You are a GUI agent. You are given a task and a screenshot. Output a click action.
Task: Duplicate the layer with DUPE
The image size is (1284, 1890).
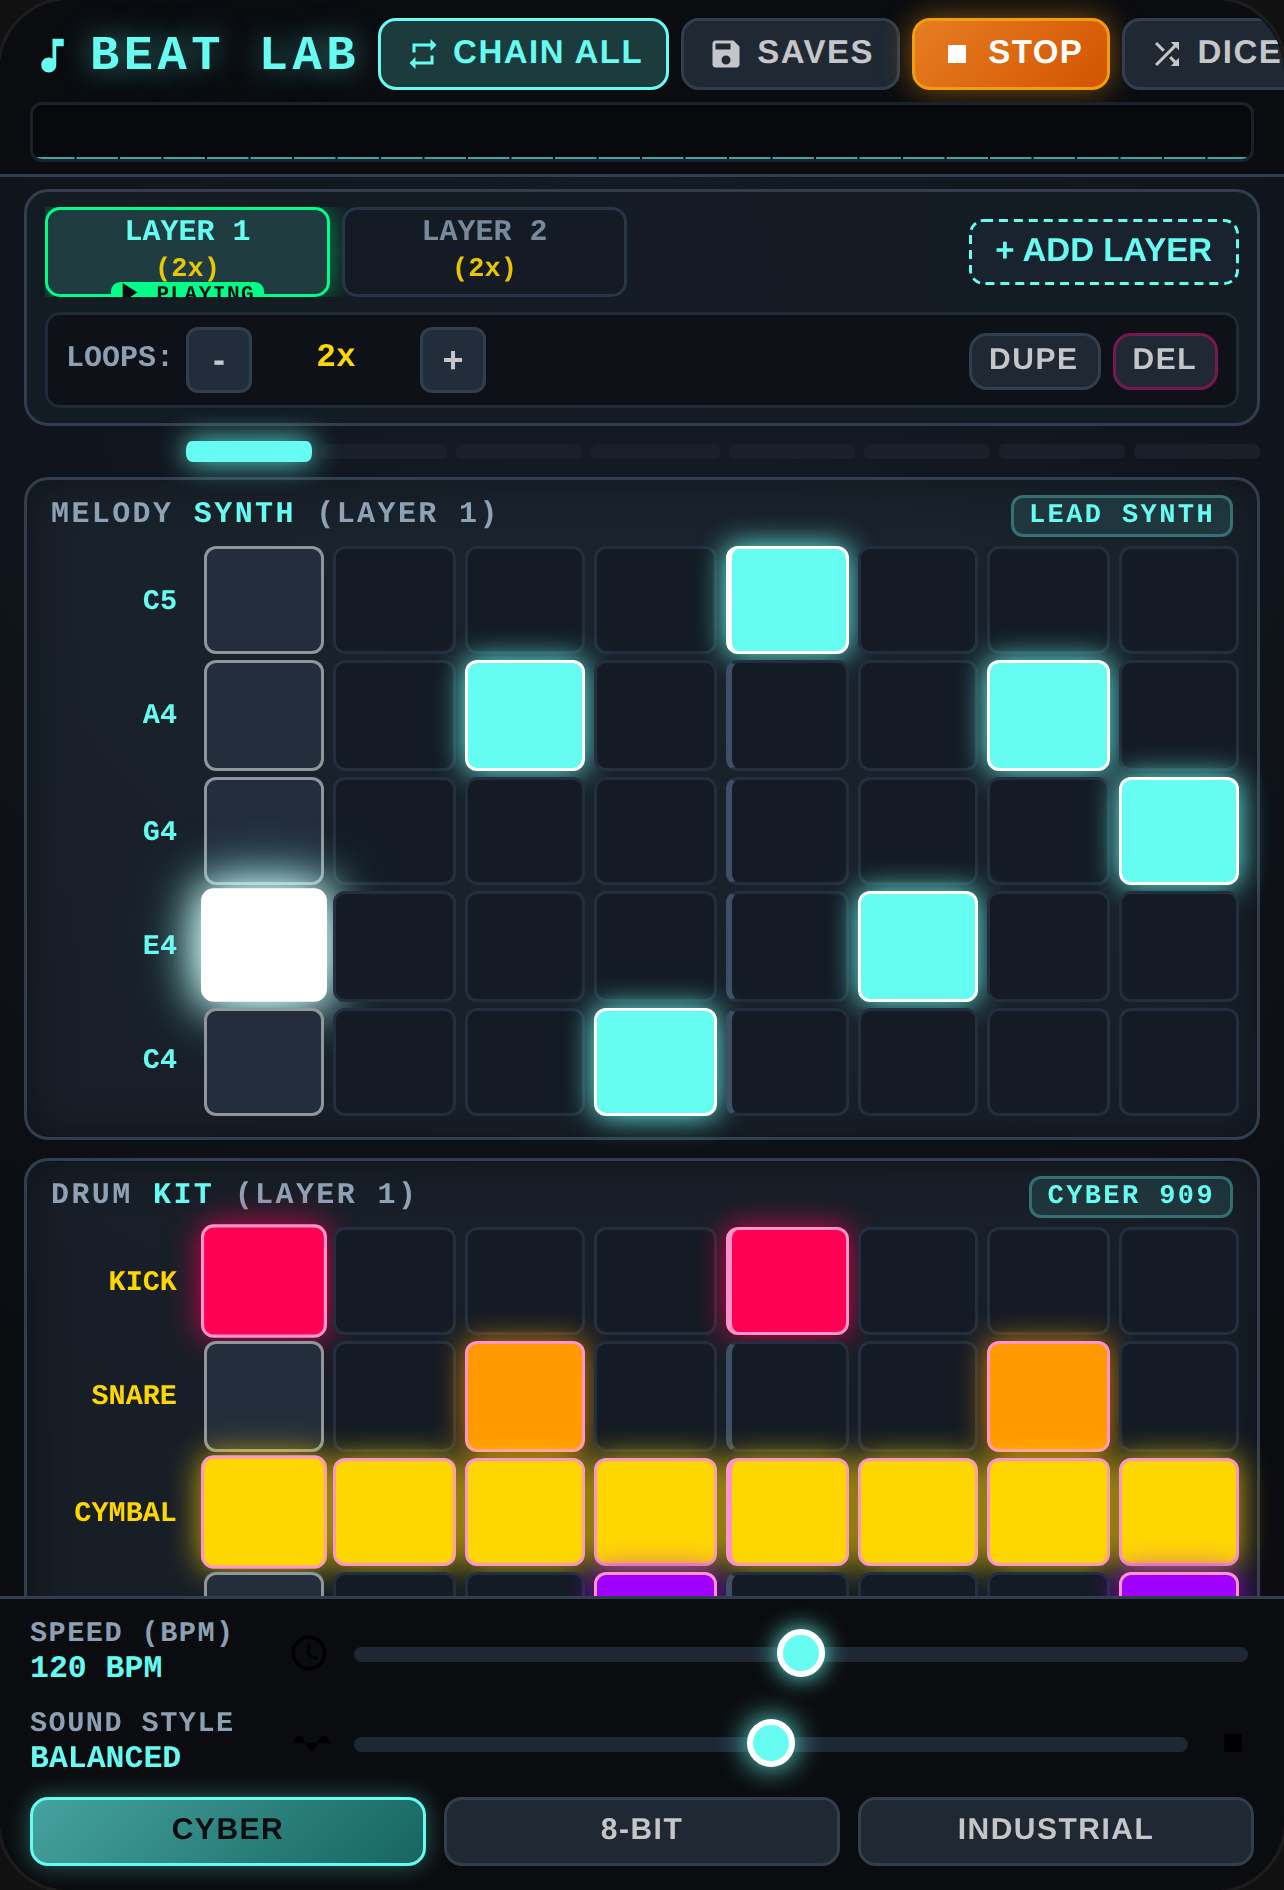[1034, 361]
